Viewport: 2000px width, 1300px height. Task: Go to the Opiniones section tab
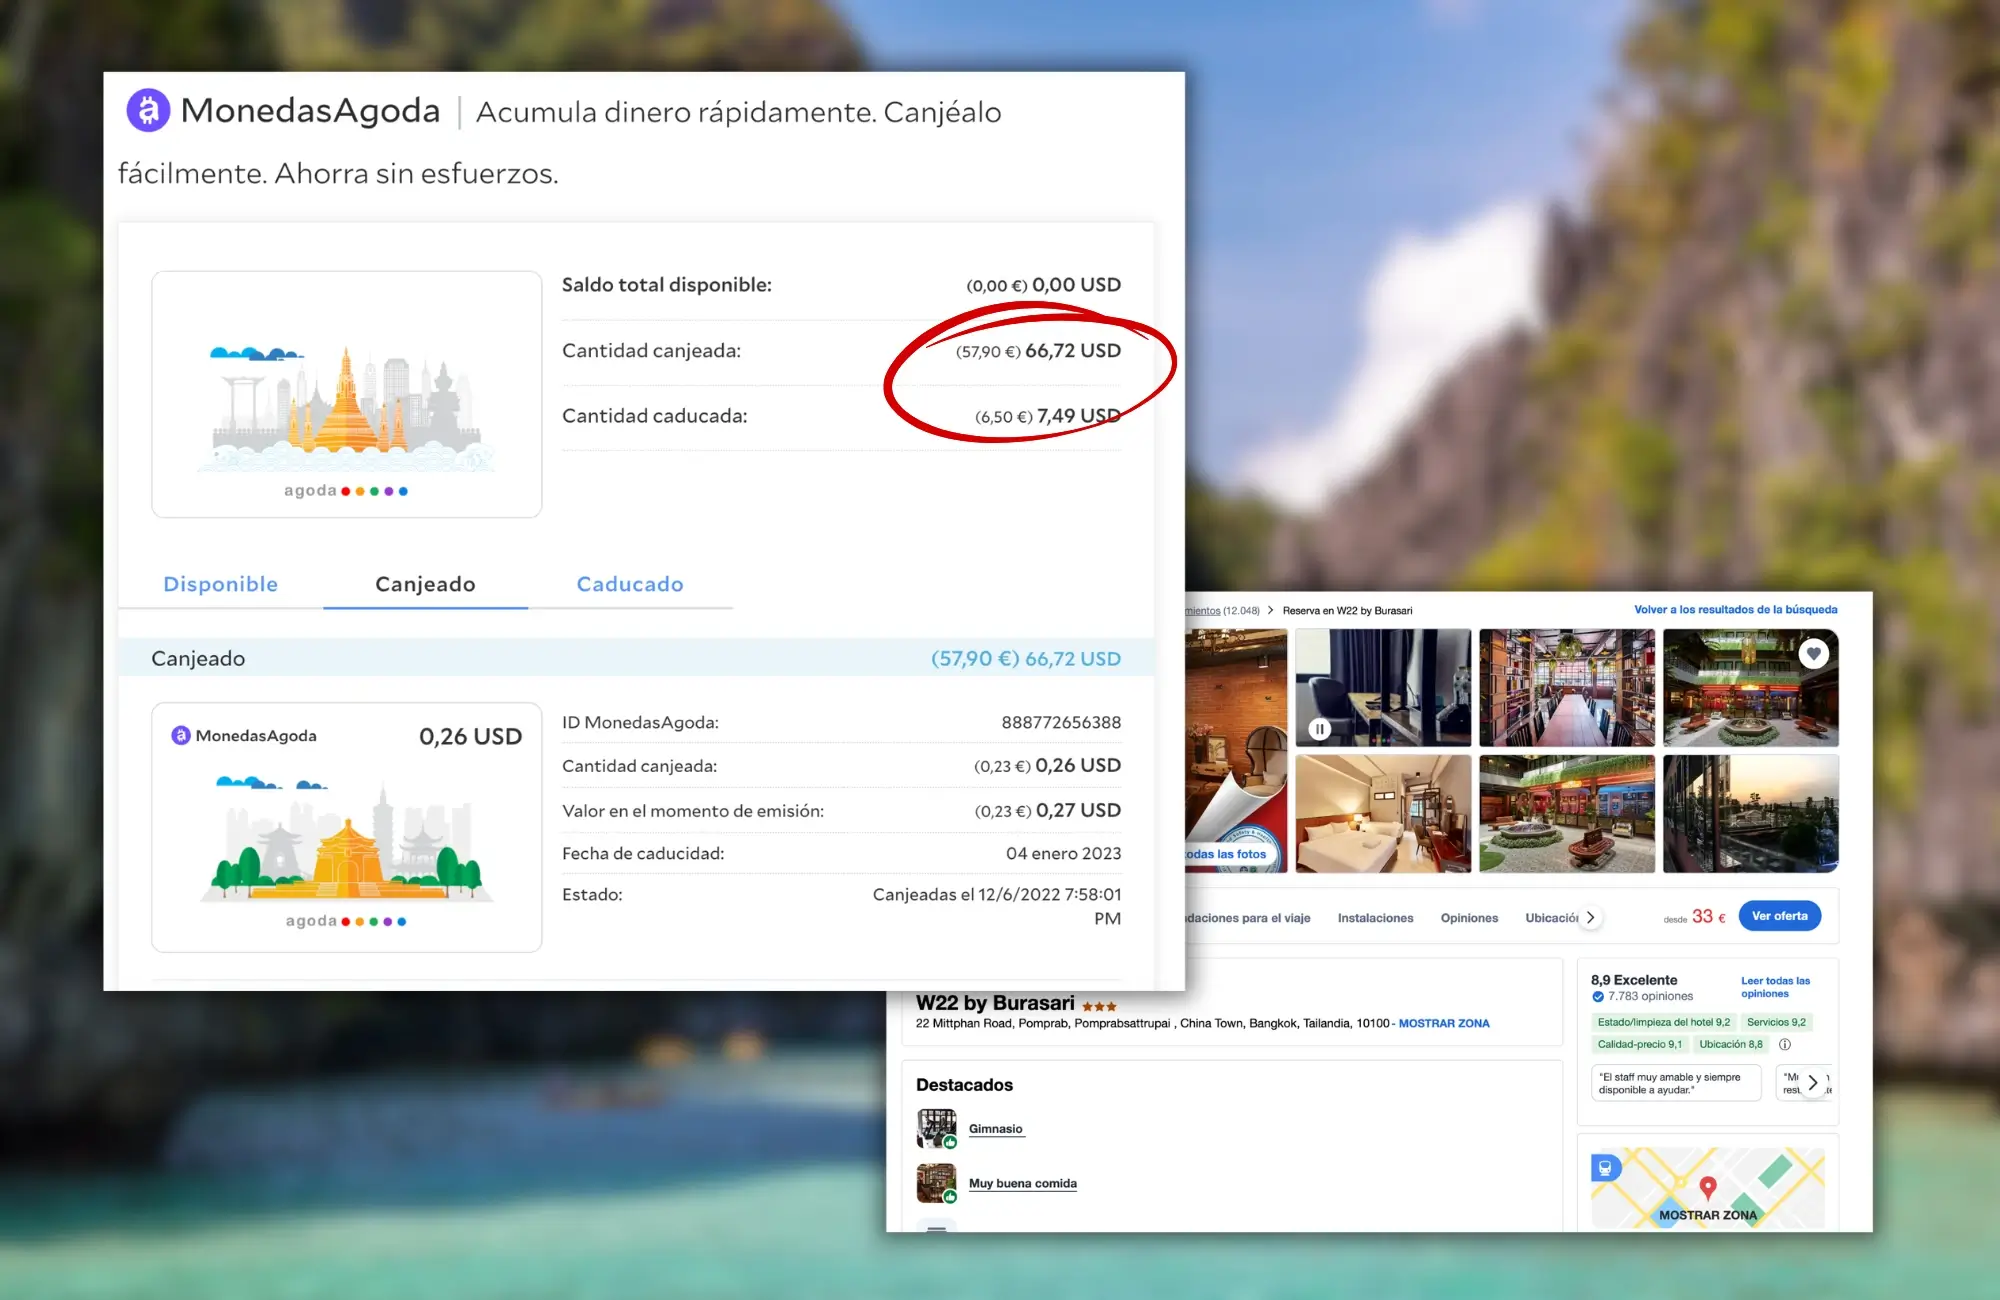[x=1469, y=918]
